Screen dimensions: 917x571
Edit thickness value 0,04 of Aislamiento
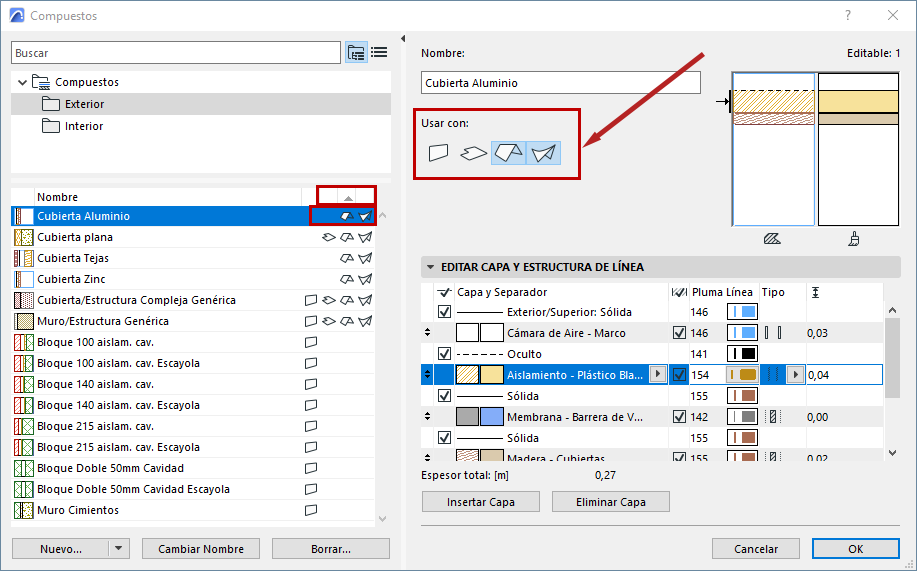(x=844, y=374)
